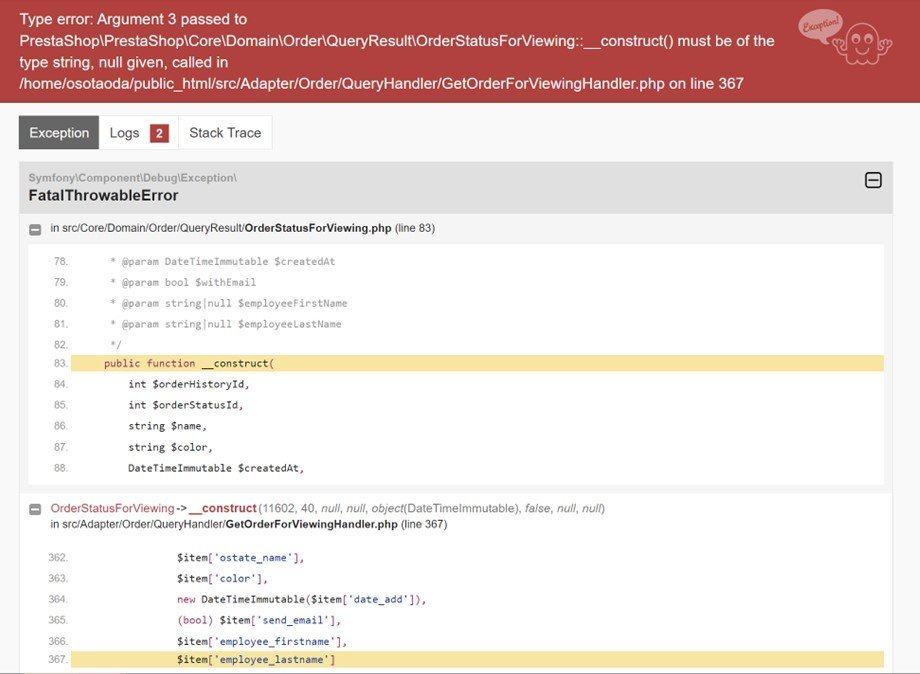Image resolution: width=920 pixels, height=674 pixels.
Task: Open the Stack Trace tab
Action: coord(225,133)
